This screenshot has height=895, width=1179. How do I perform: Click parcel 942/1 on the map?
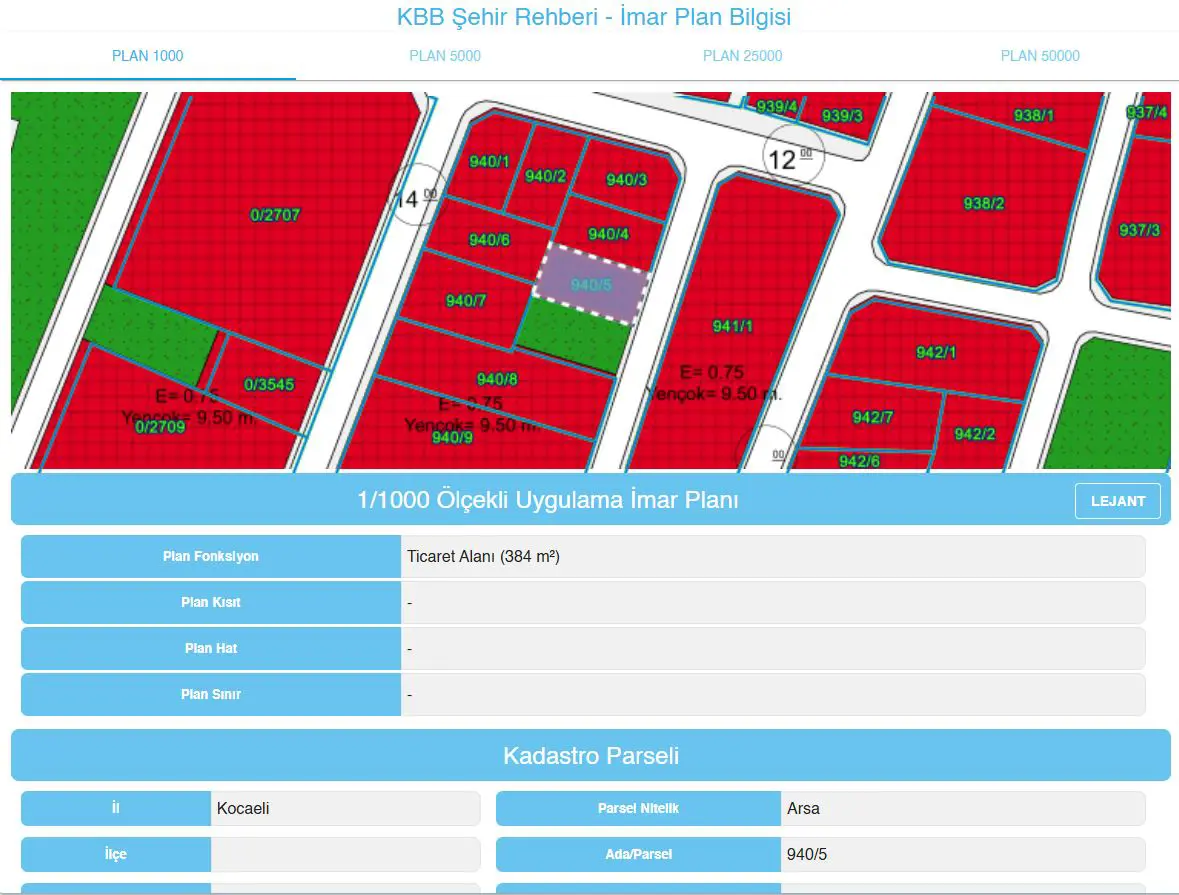(x=935, y=352)
